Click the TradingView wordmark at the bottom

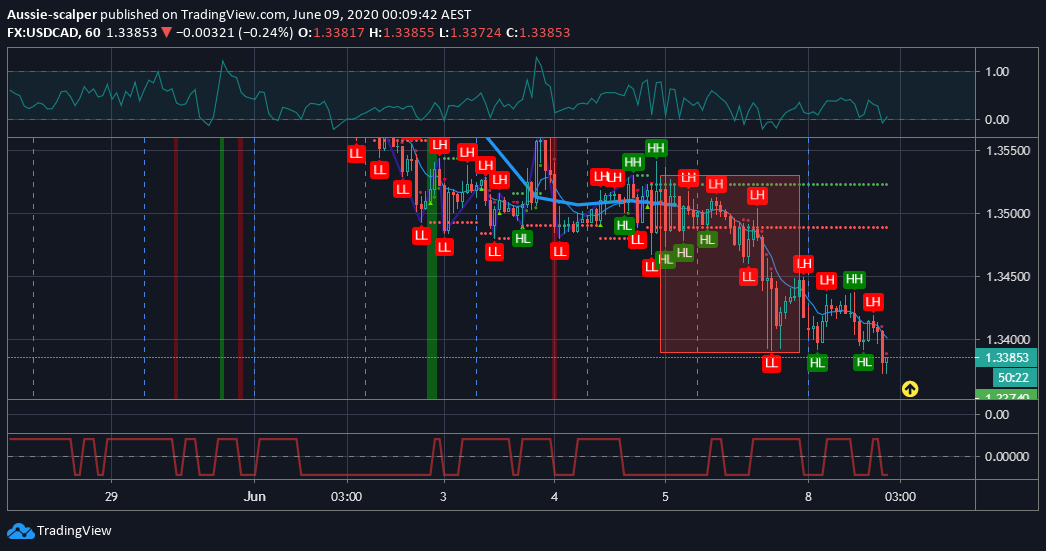tap(74, 531)
